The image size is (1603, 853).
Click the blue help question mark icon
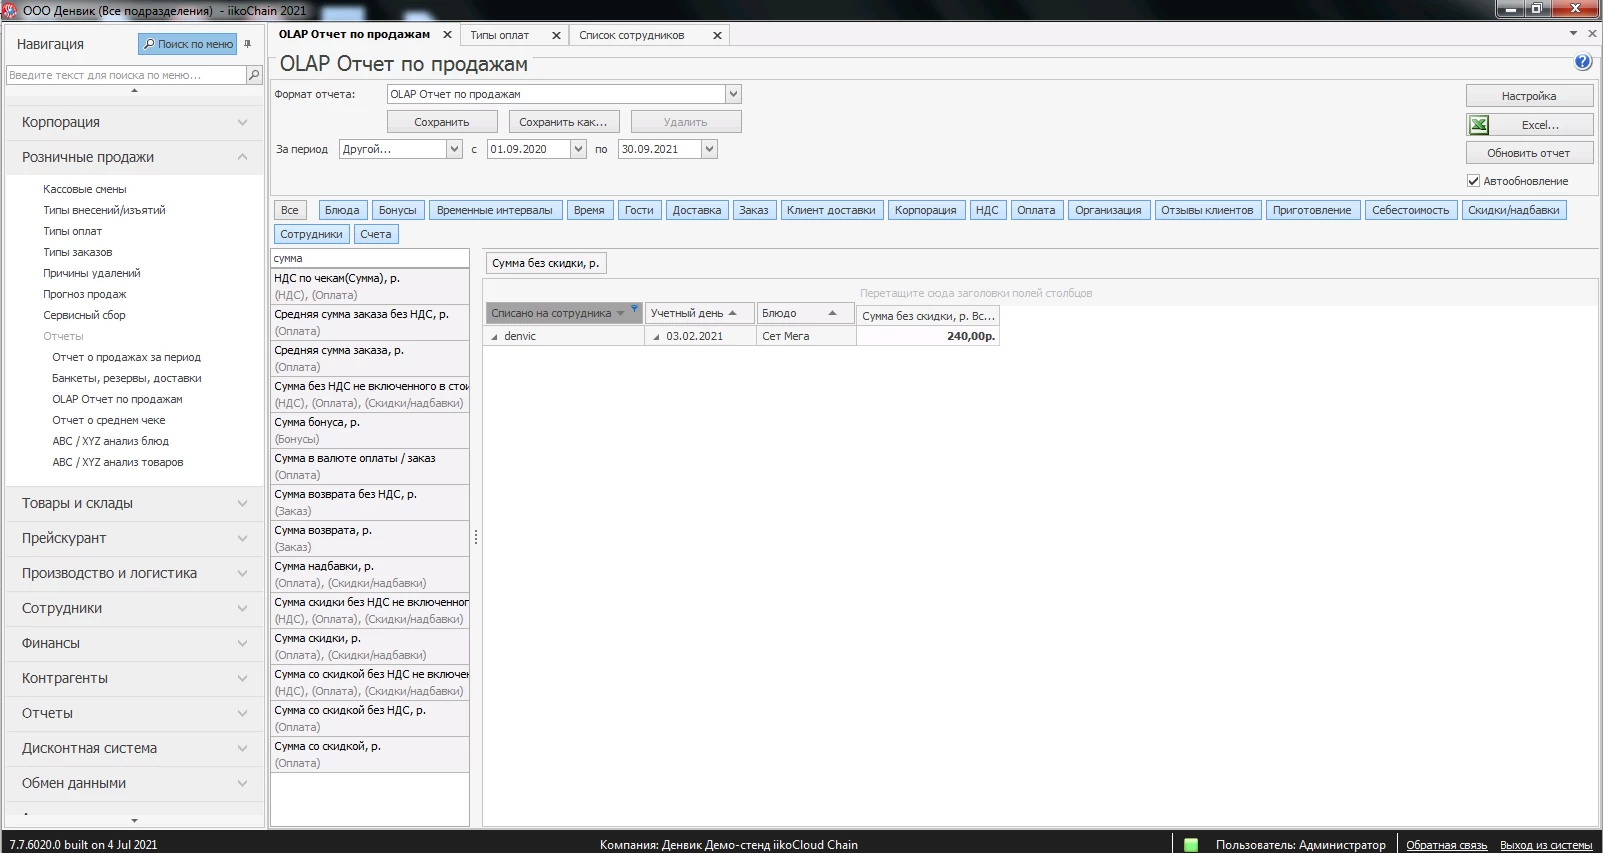coord(1583,62)
